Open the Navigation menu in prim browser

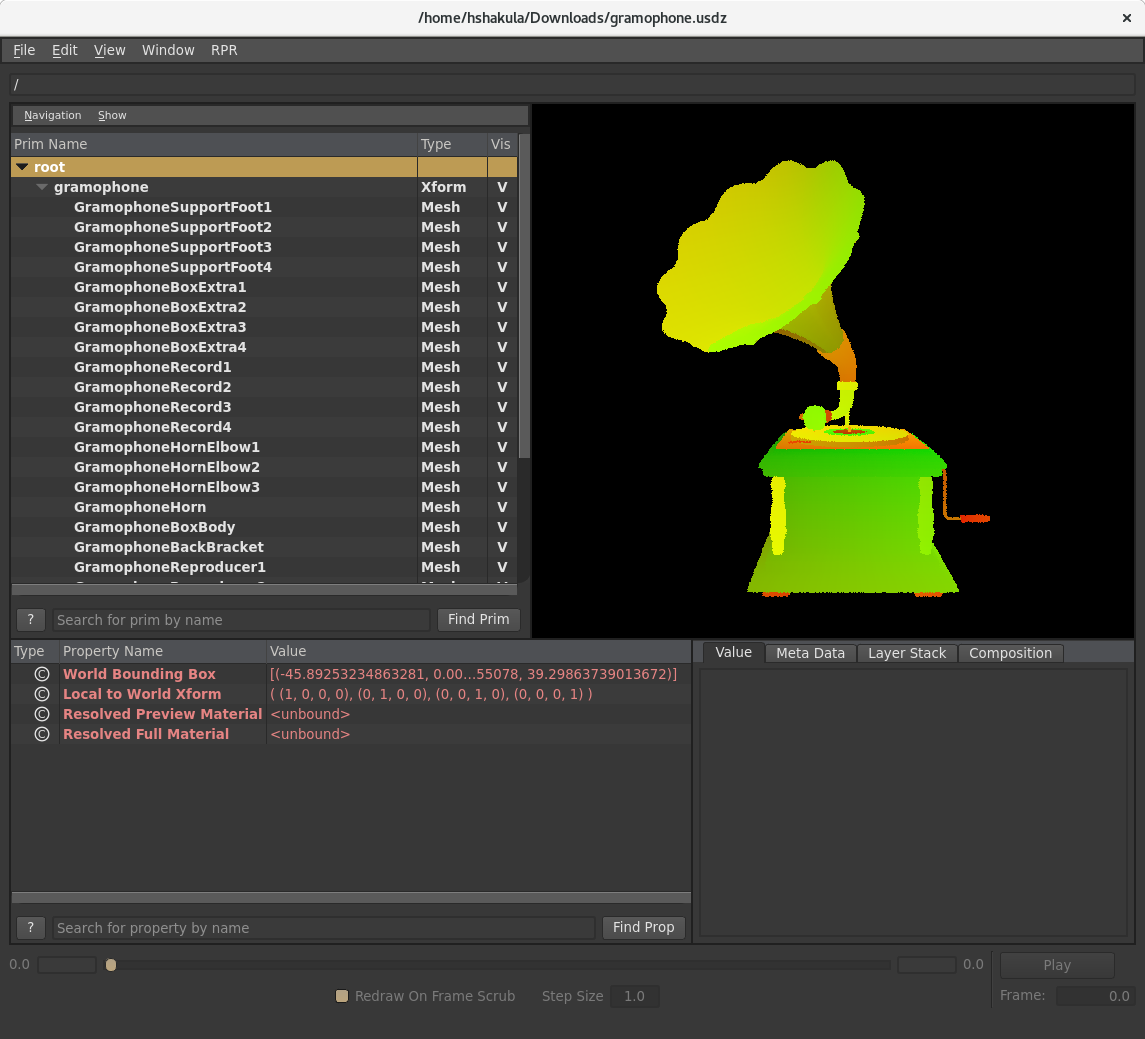(x=53, y=115)
